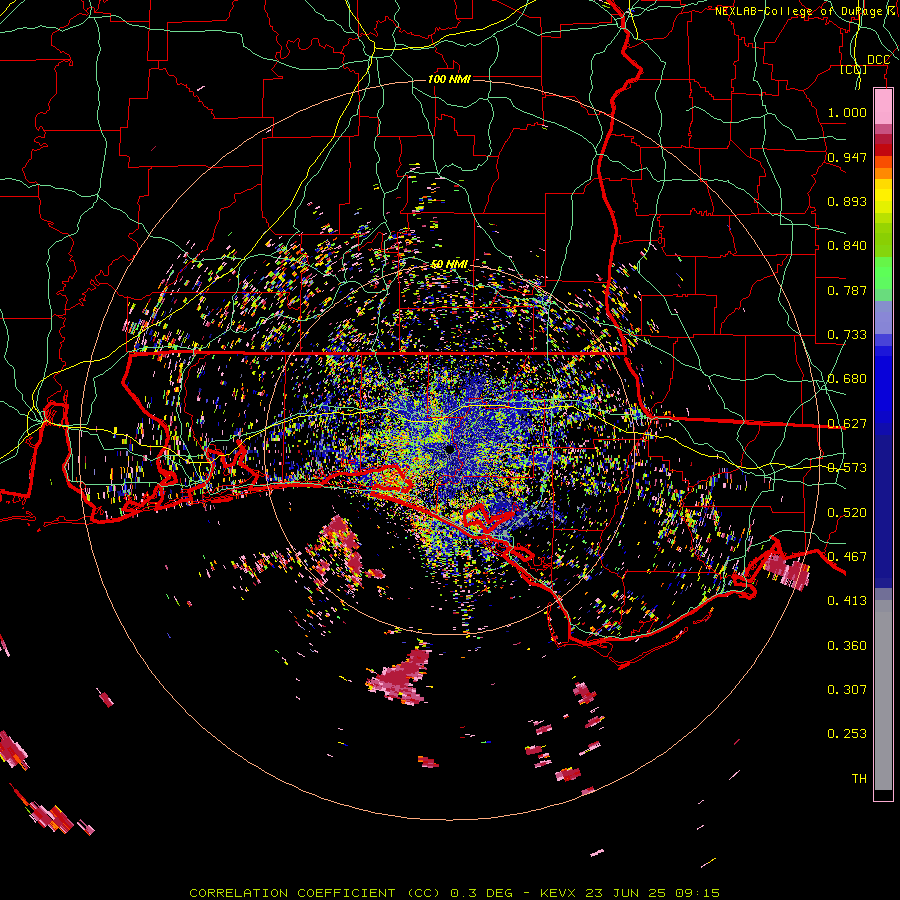Click the black KEVX radar site dot

coord(450,449)
